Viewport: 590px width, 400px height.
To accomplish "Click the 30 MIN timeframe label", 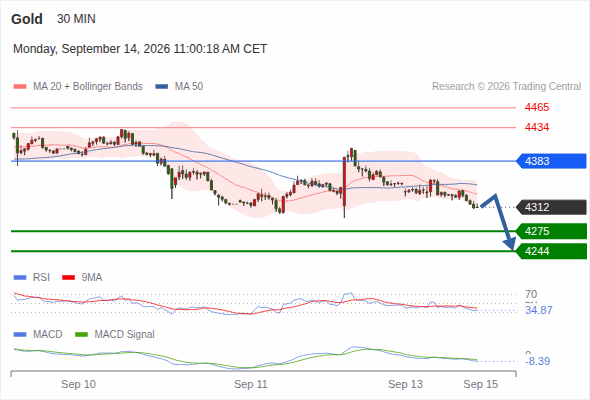I will click(x=76, y=19).
